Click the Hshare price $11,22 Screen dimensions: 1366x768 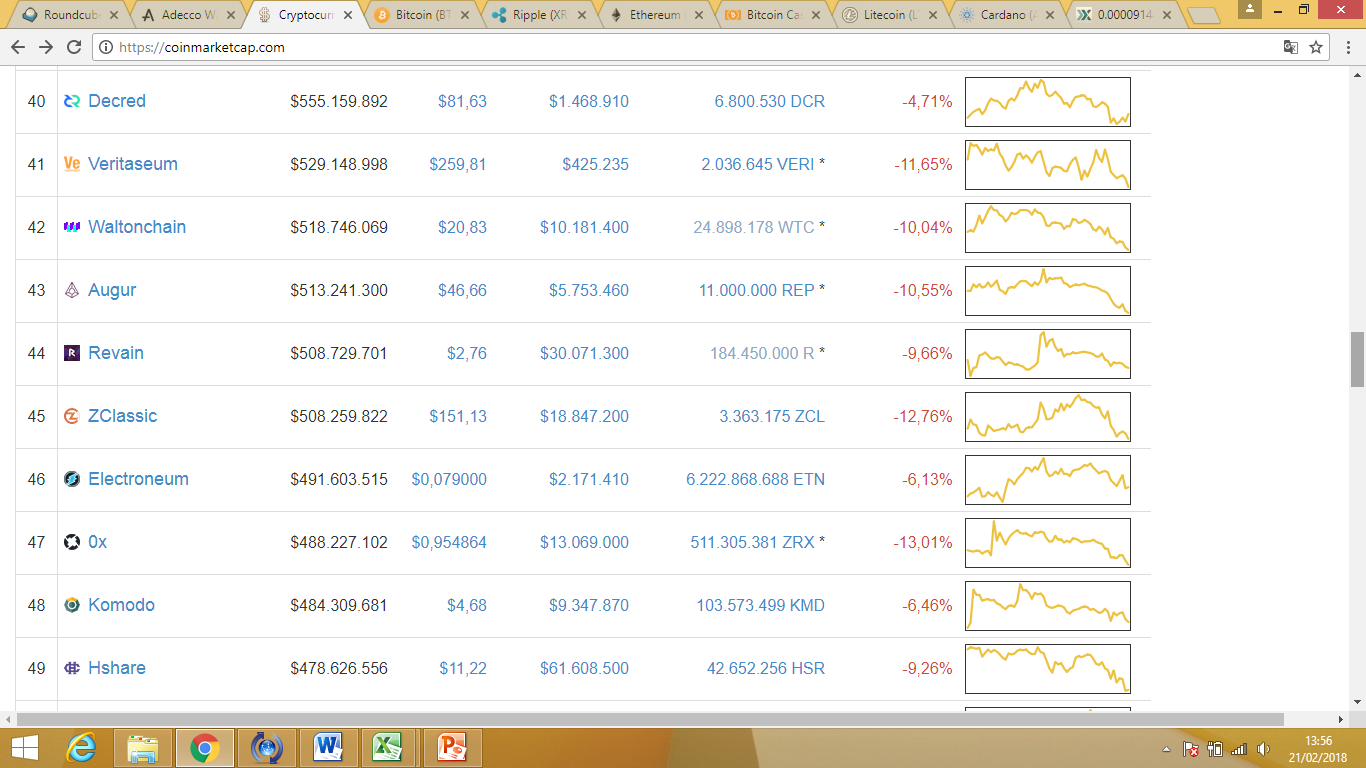click(463, 668)
